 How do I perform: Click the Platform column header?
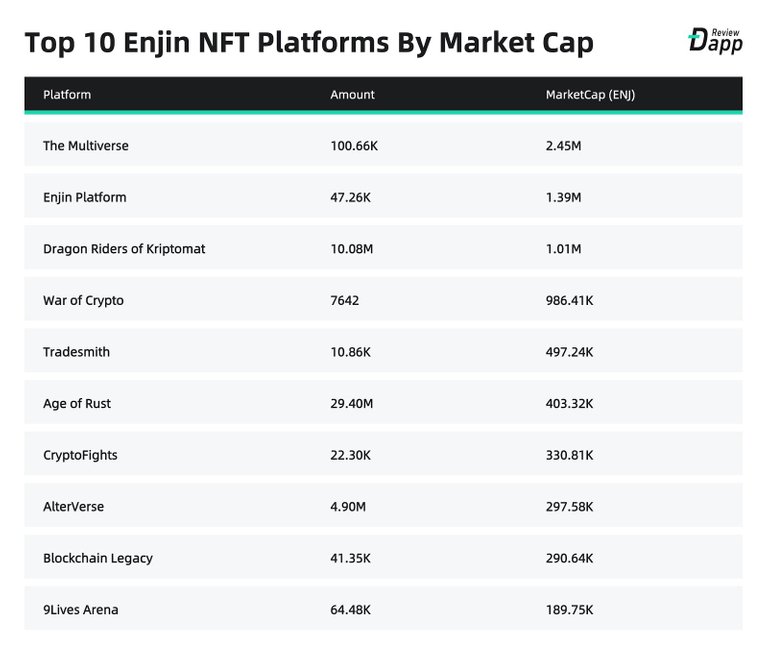(67, 95)
